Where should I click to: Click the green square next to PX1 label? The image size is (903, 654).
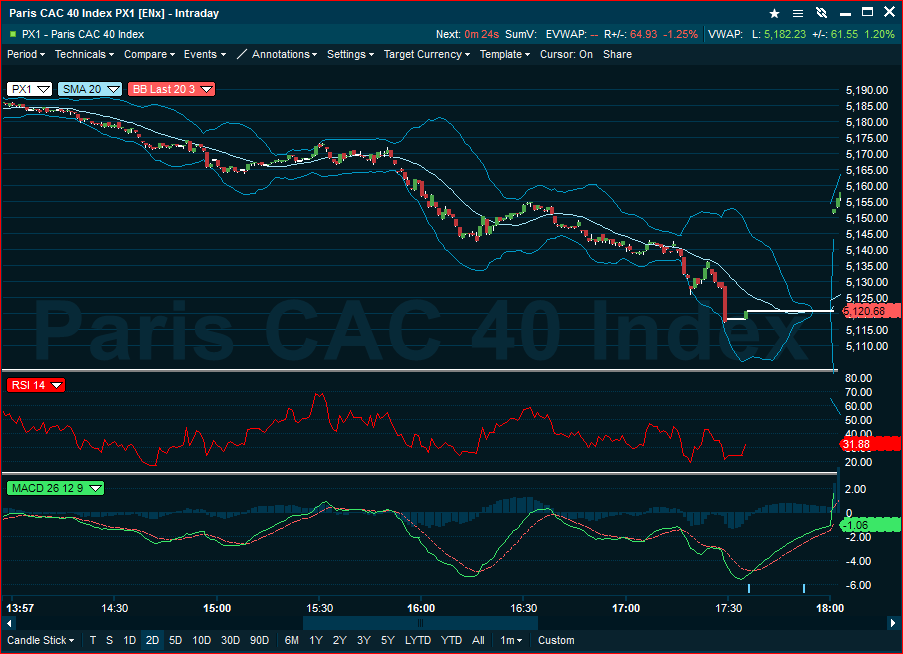(13, 35)
